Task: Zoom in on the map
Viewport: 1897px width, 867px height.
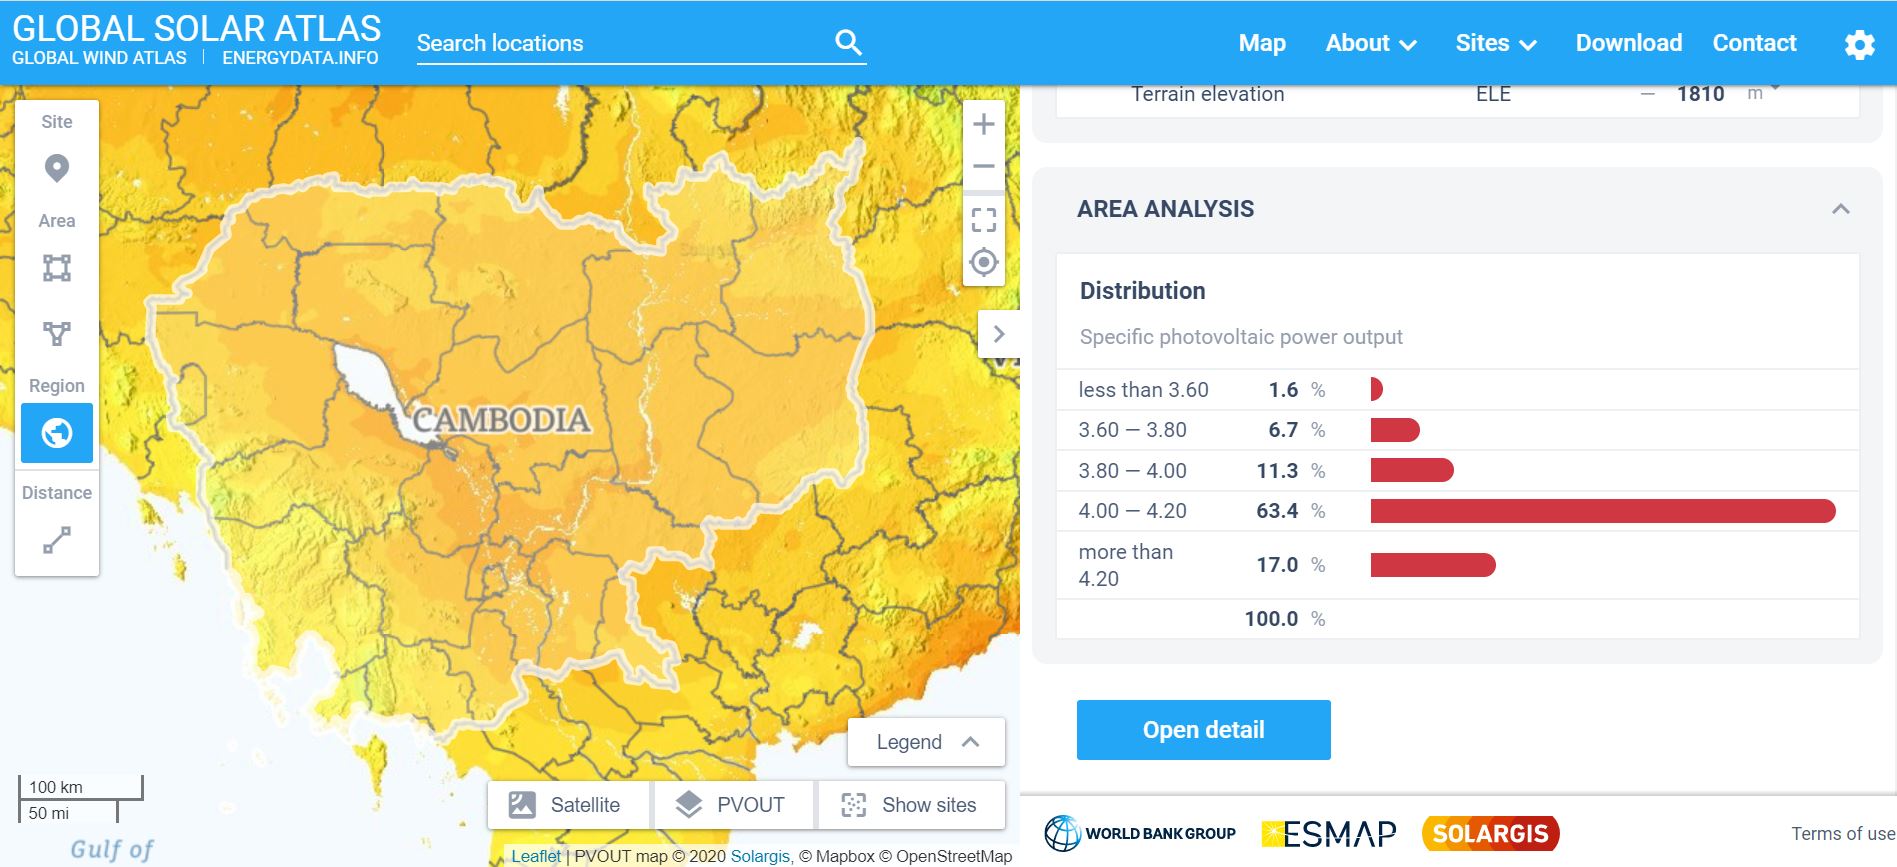Action: [x=983, y=124]
